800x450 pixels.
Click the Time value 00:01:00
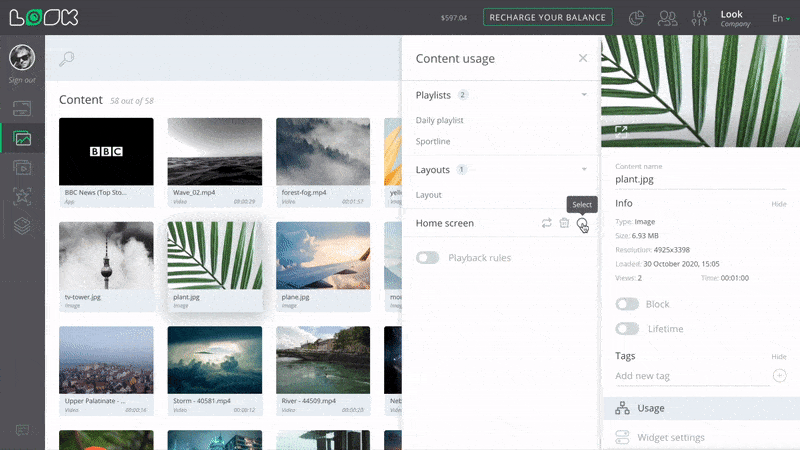[735, 278]
